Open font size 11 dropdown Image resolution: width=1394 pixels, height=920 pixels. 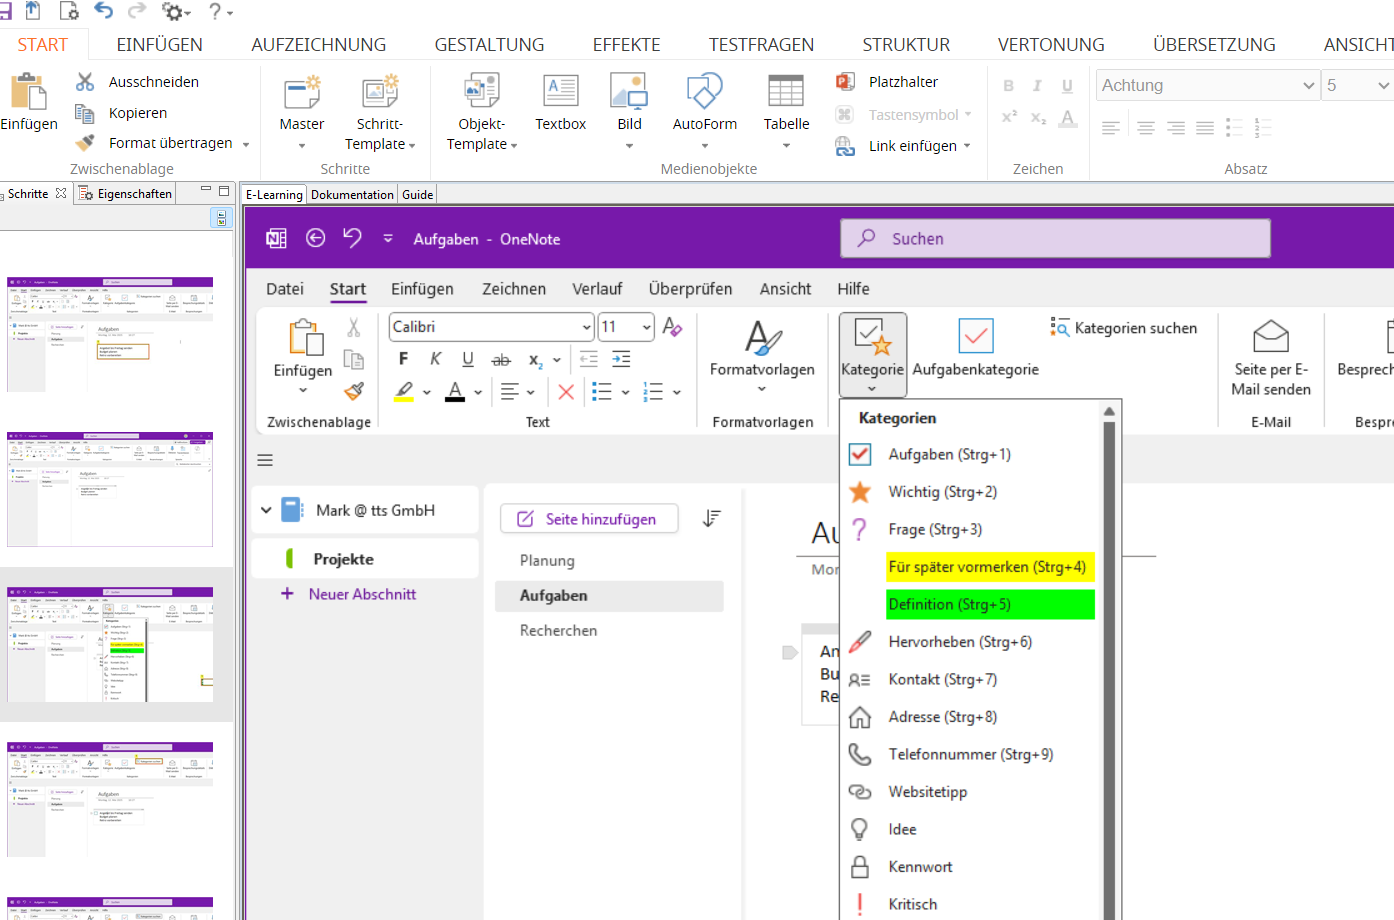[647, 327]
